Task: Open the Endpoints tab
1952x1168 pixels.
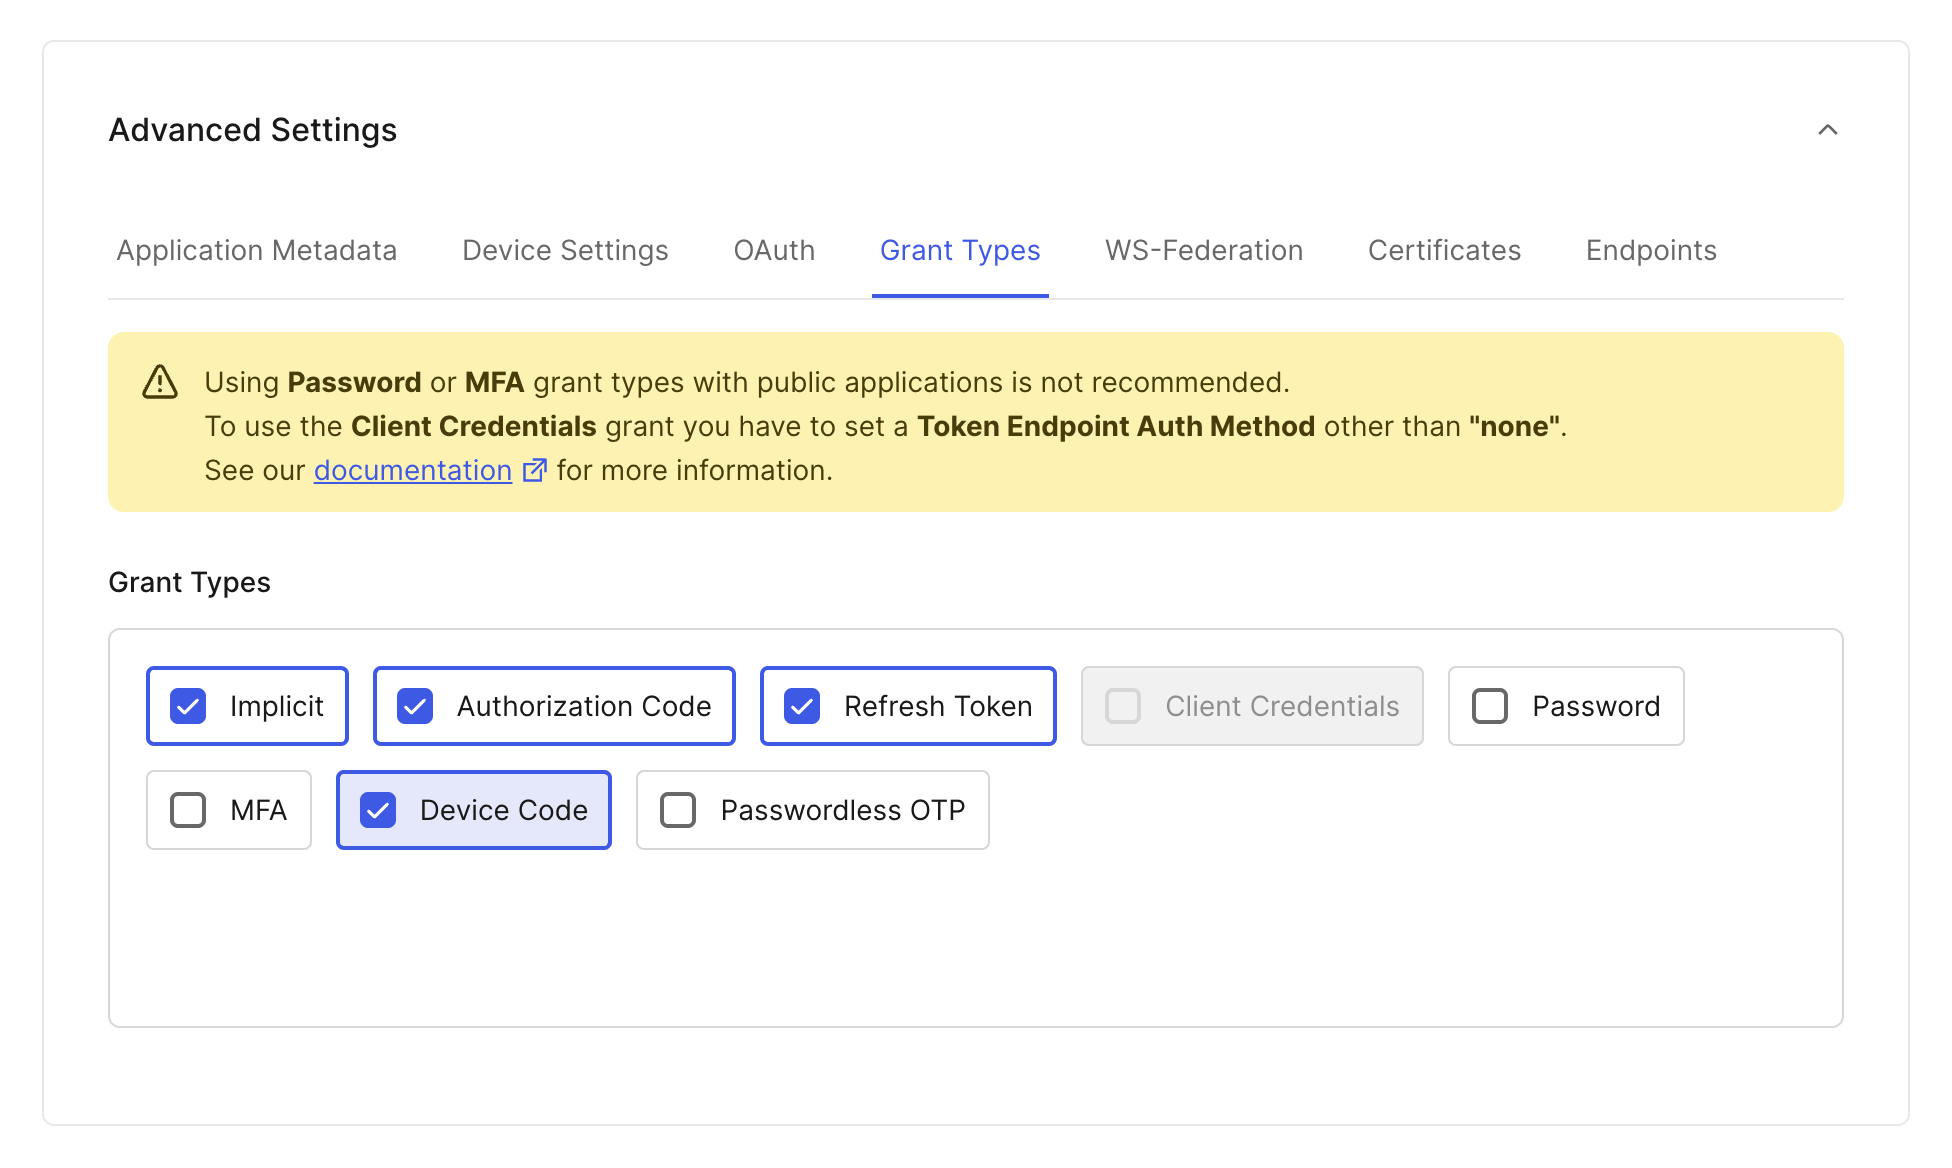Action: click(x=1650, y=250)
